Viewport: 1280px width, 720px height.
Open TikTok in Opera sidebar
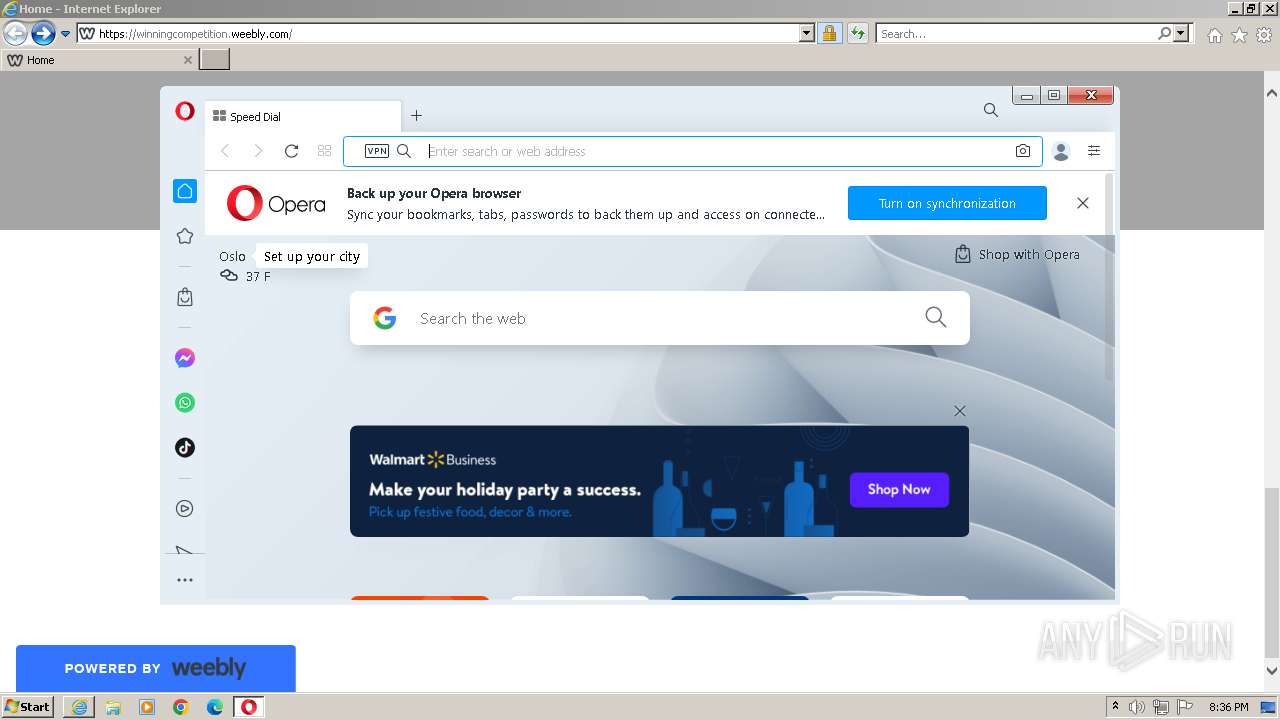(x=185, y=448)
